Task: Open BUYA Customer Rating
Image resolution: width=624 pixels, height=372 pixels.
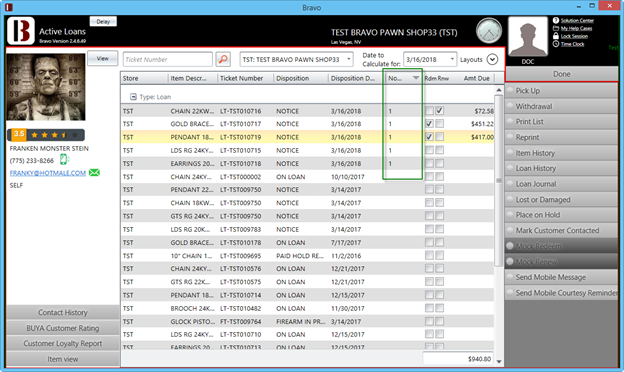Action: pos(63,328)
